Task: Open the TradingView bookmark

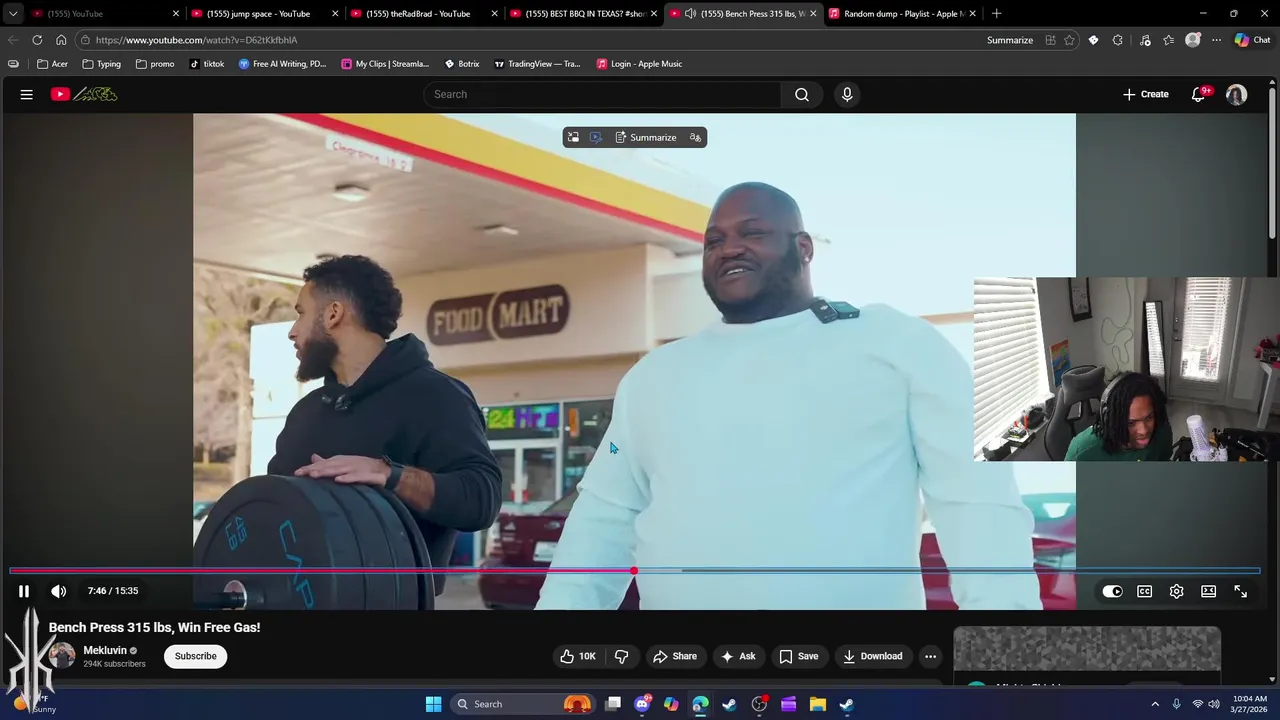Action: [x=537, y=64]
